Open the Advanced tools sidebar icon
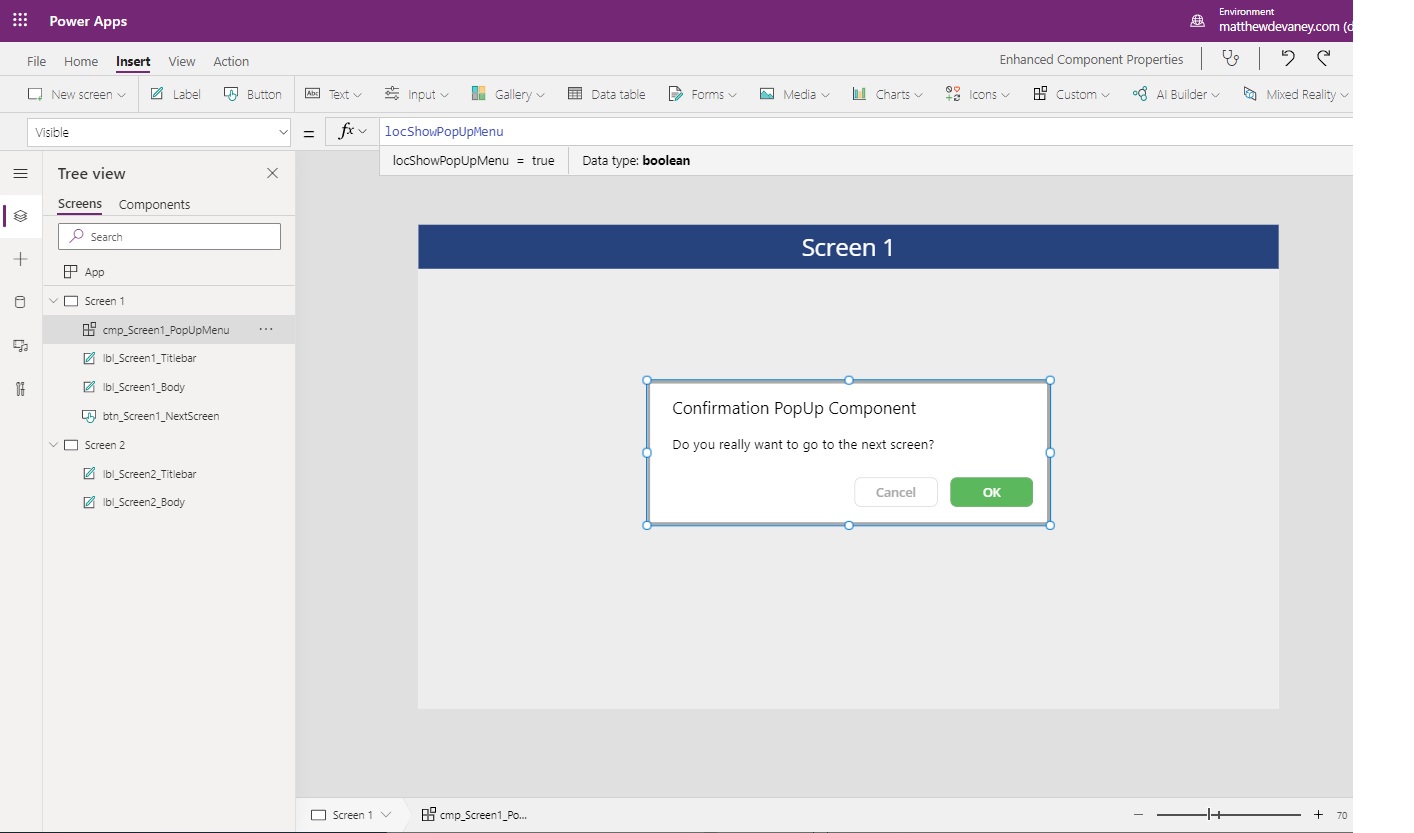Viewport: 1414px width, 833px height. (20, 389)
